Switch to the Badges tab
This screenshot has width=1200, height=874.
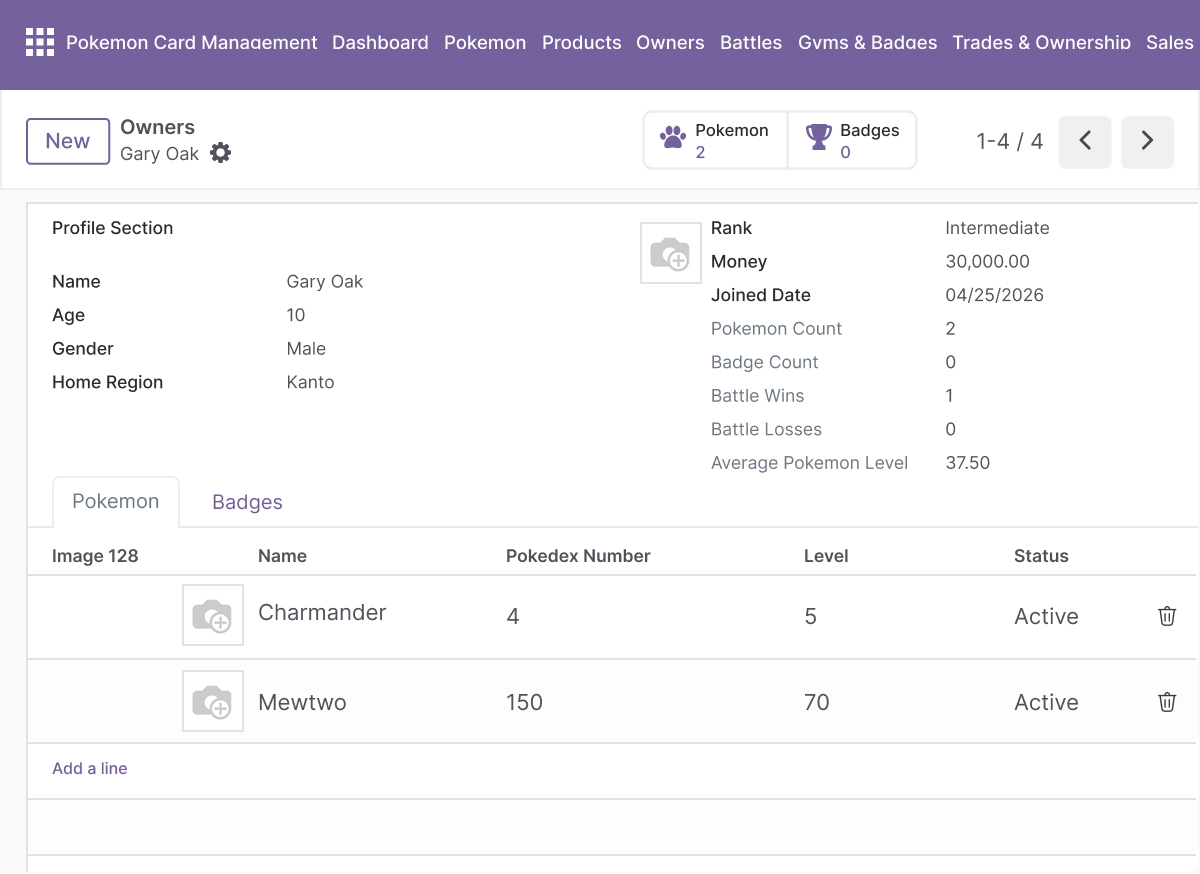point(247,502)
